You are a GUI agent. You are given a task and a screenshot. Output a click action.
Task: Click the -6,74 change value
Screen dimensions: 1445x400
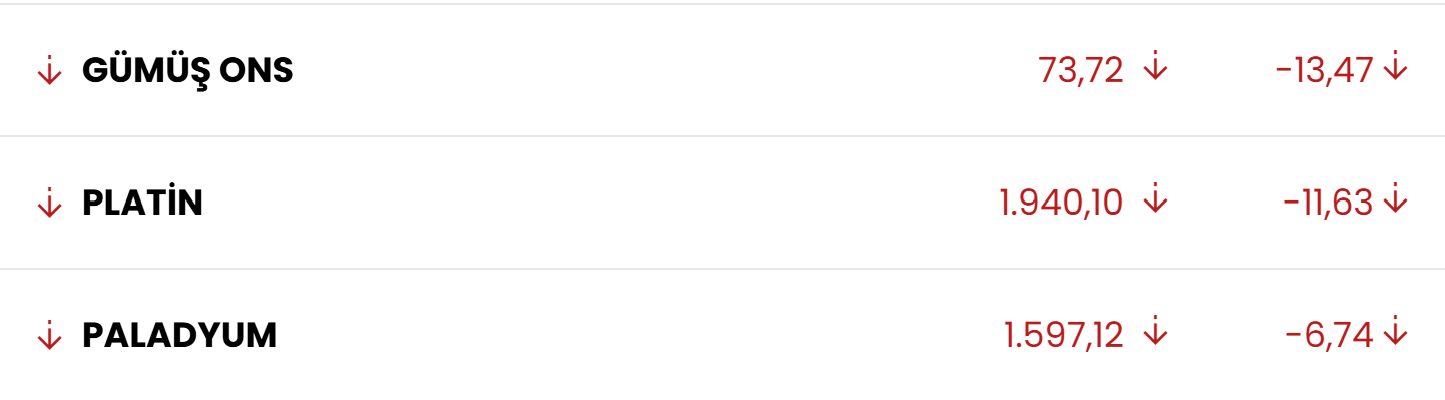click(1330, 337)
